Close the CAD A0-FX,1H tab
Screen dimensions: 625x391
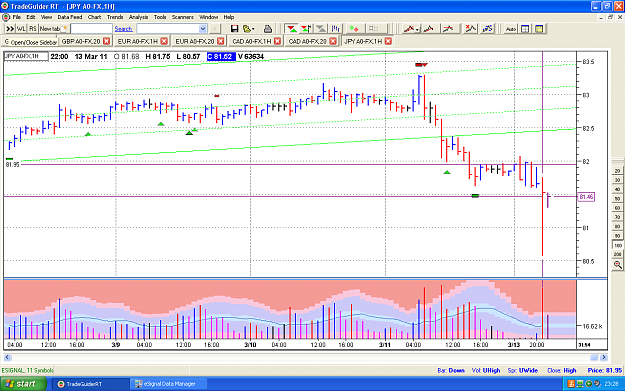277,41
